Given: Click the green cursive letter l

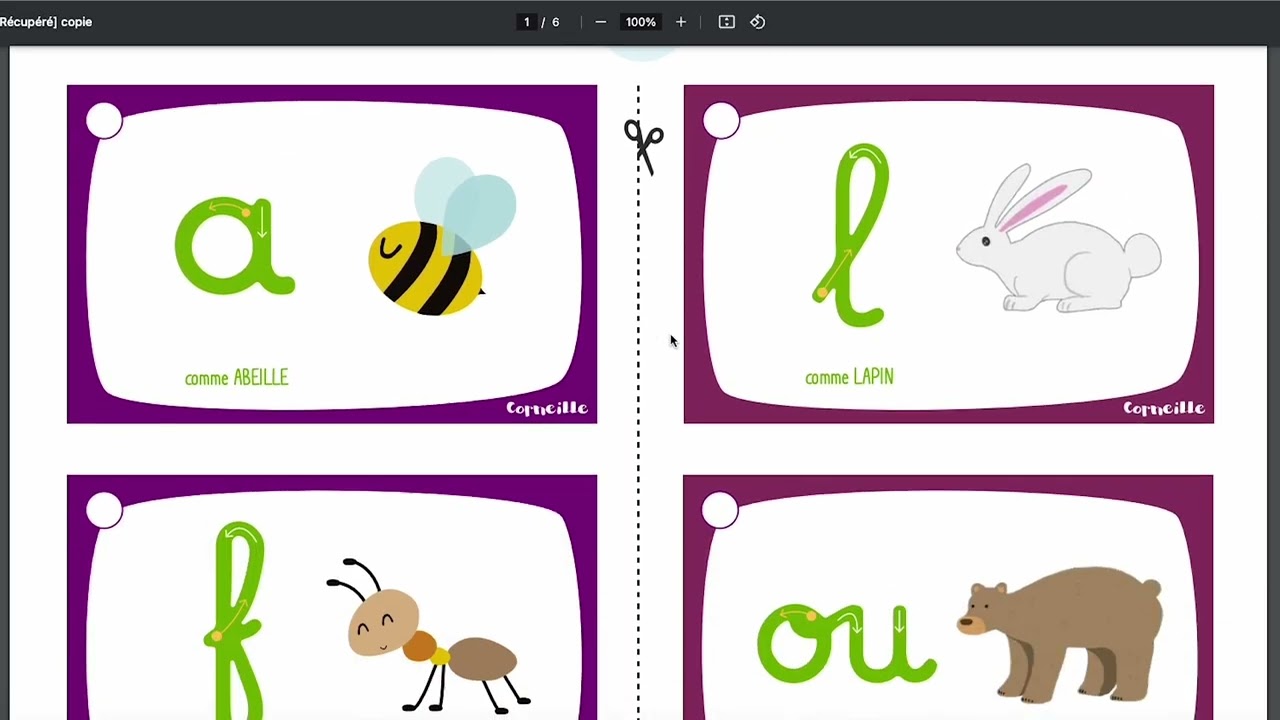Looking at the screenshot, I should [851, 236].
